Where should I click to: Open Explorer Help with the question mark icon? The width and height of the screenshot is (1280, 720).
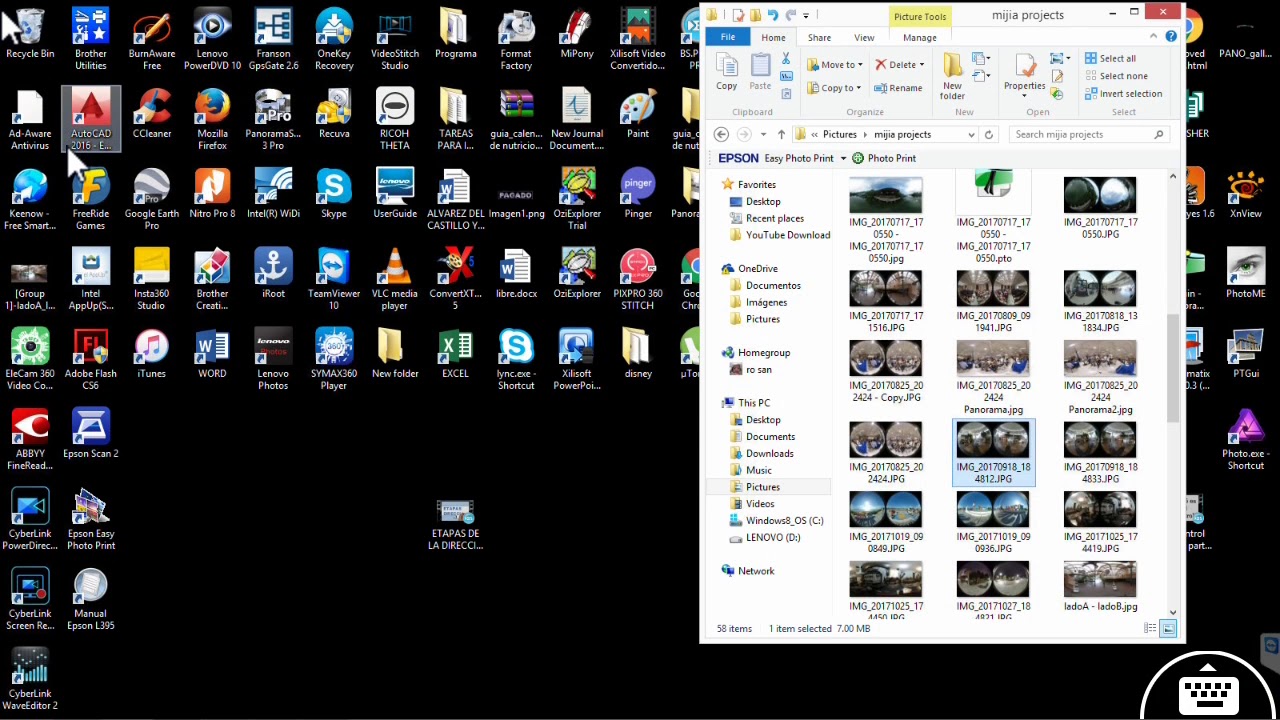1171,37
